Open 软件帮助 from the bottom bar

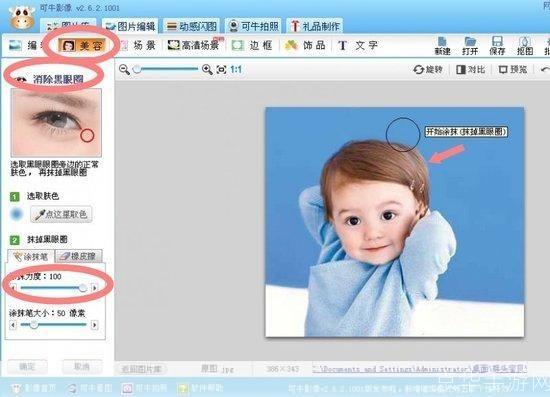click(x=200, y=388)
